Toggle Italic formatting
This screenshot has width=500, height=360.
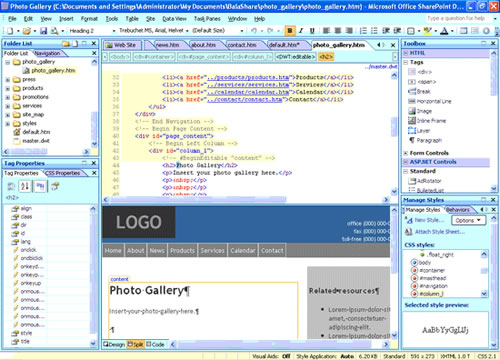[301, 31]
